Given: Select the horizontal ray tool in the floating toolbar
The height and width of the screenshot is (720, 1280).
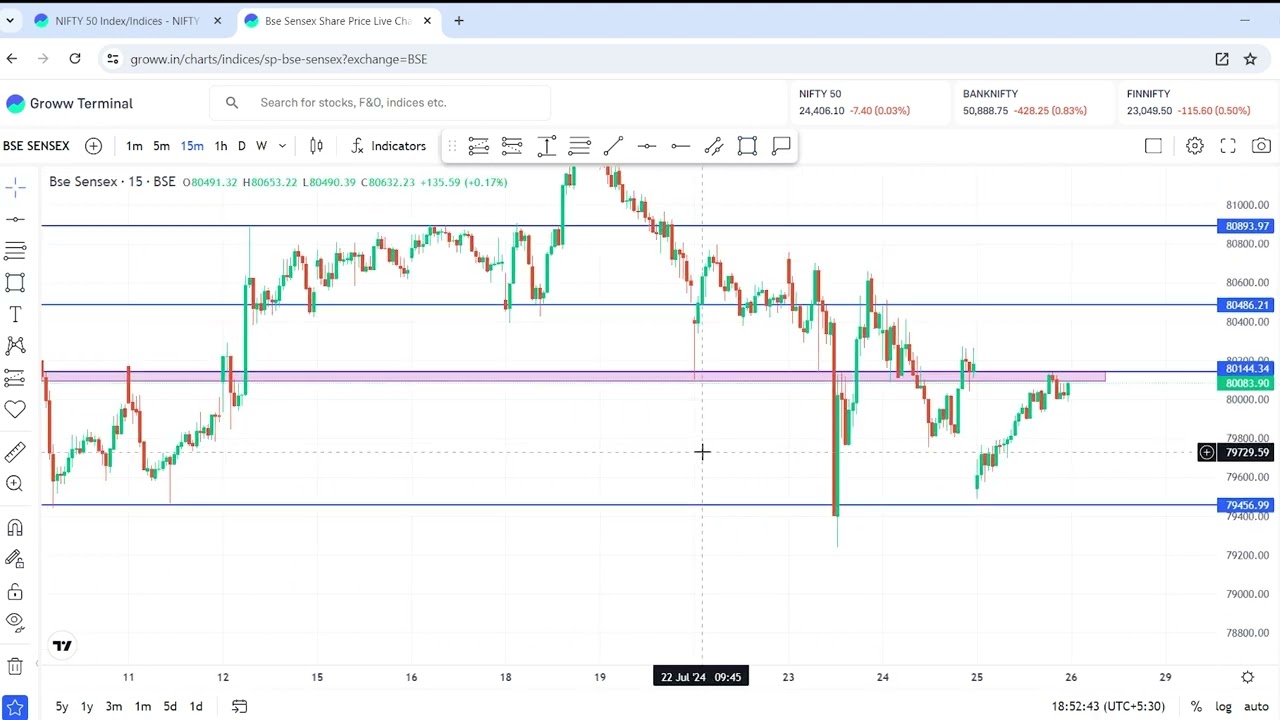Looking at the screenshot, I should 680,146.
